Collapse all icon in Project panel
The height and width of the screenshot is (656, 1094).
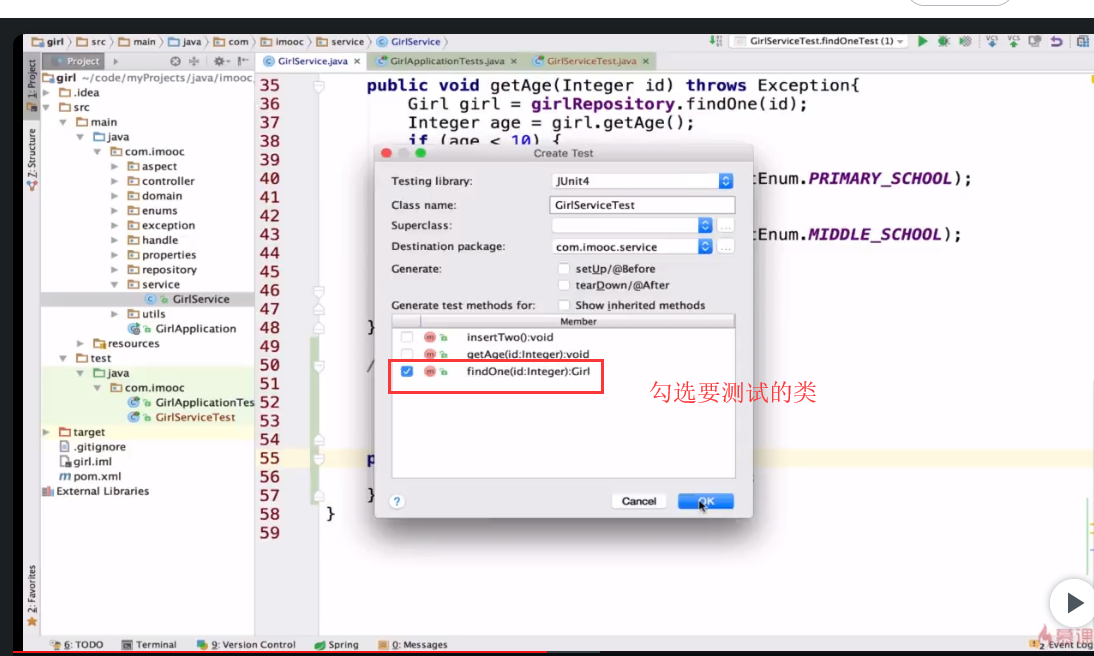(x=194, y=61)
